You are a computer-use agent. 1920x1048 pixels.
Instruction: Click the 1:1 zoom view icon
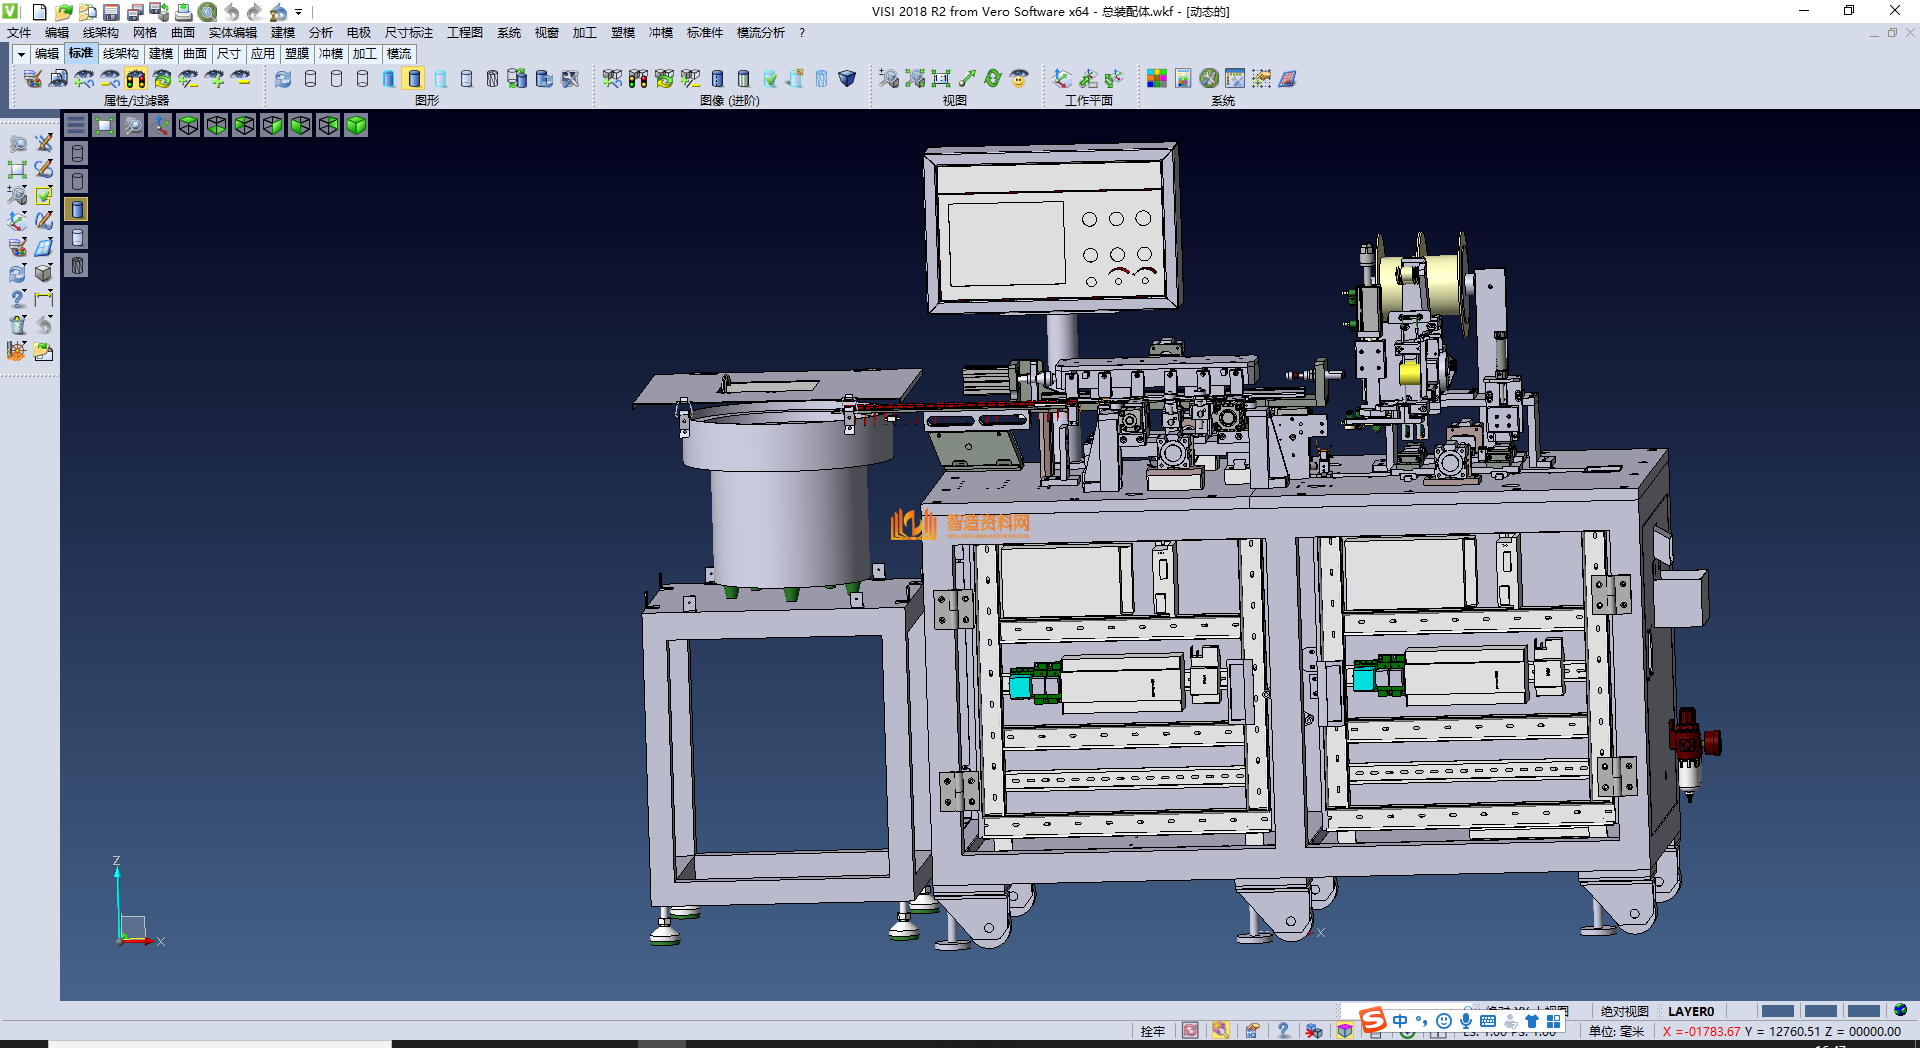click(x=941, y=79)
